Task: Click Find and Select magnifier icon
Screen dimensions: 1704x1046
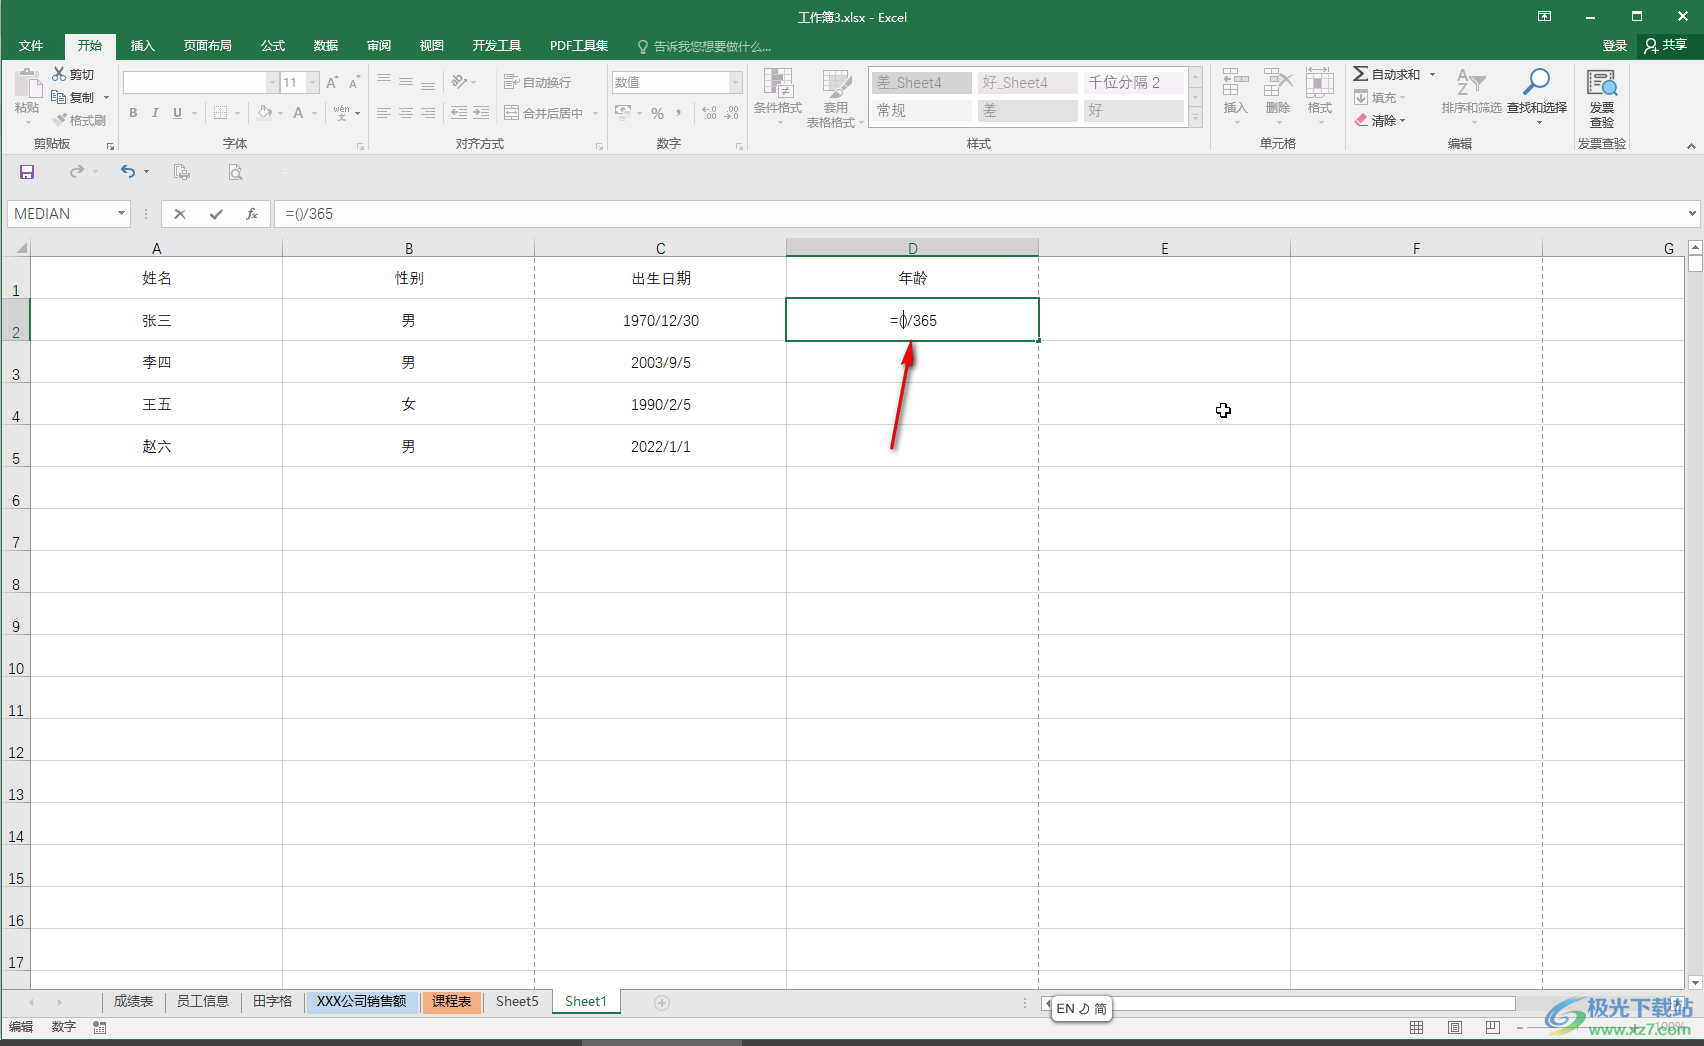Action: coord(1537,83)
